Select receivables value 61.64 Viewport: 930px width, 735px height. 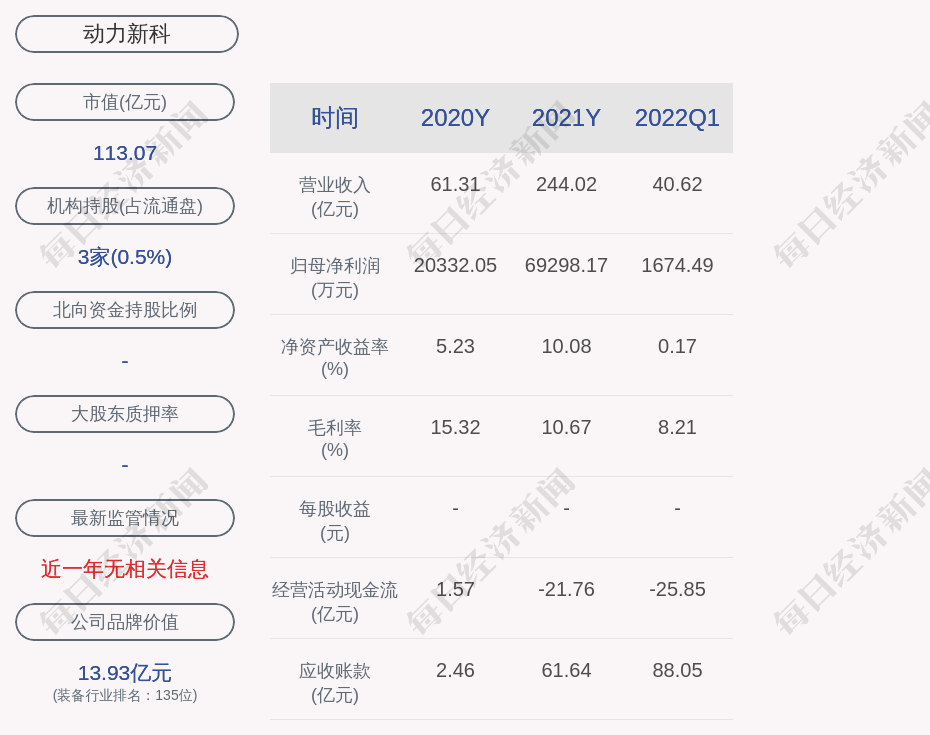[x=566, y=670]
